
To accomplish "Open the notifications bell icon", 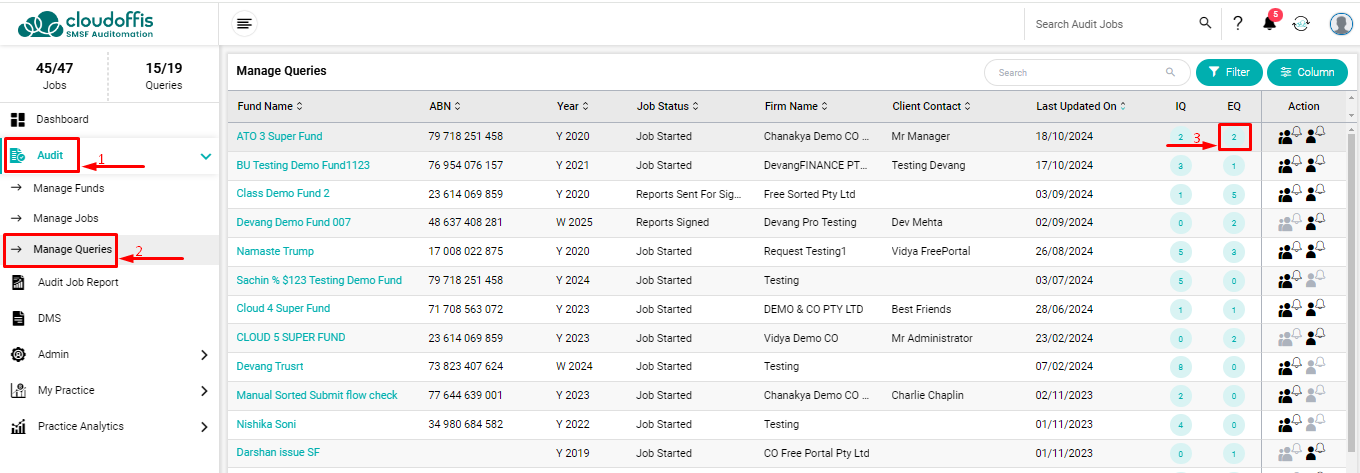I will (x=1269, y=23).
